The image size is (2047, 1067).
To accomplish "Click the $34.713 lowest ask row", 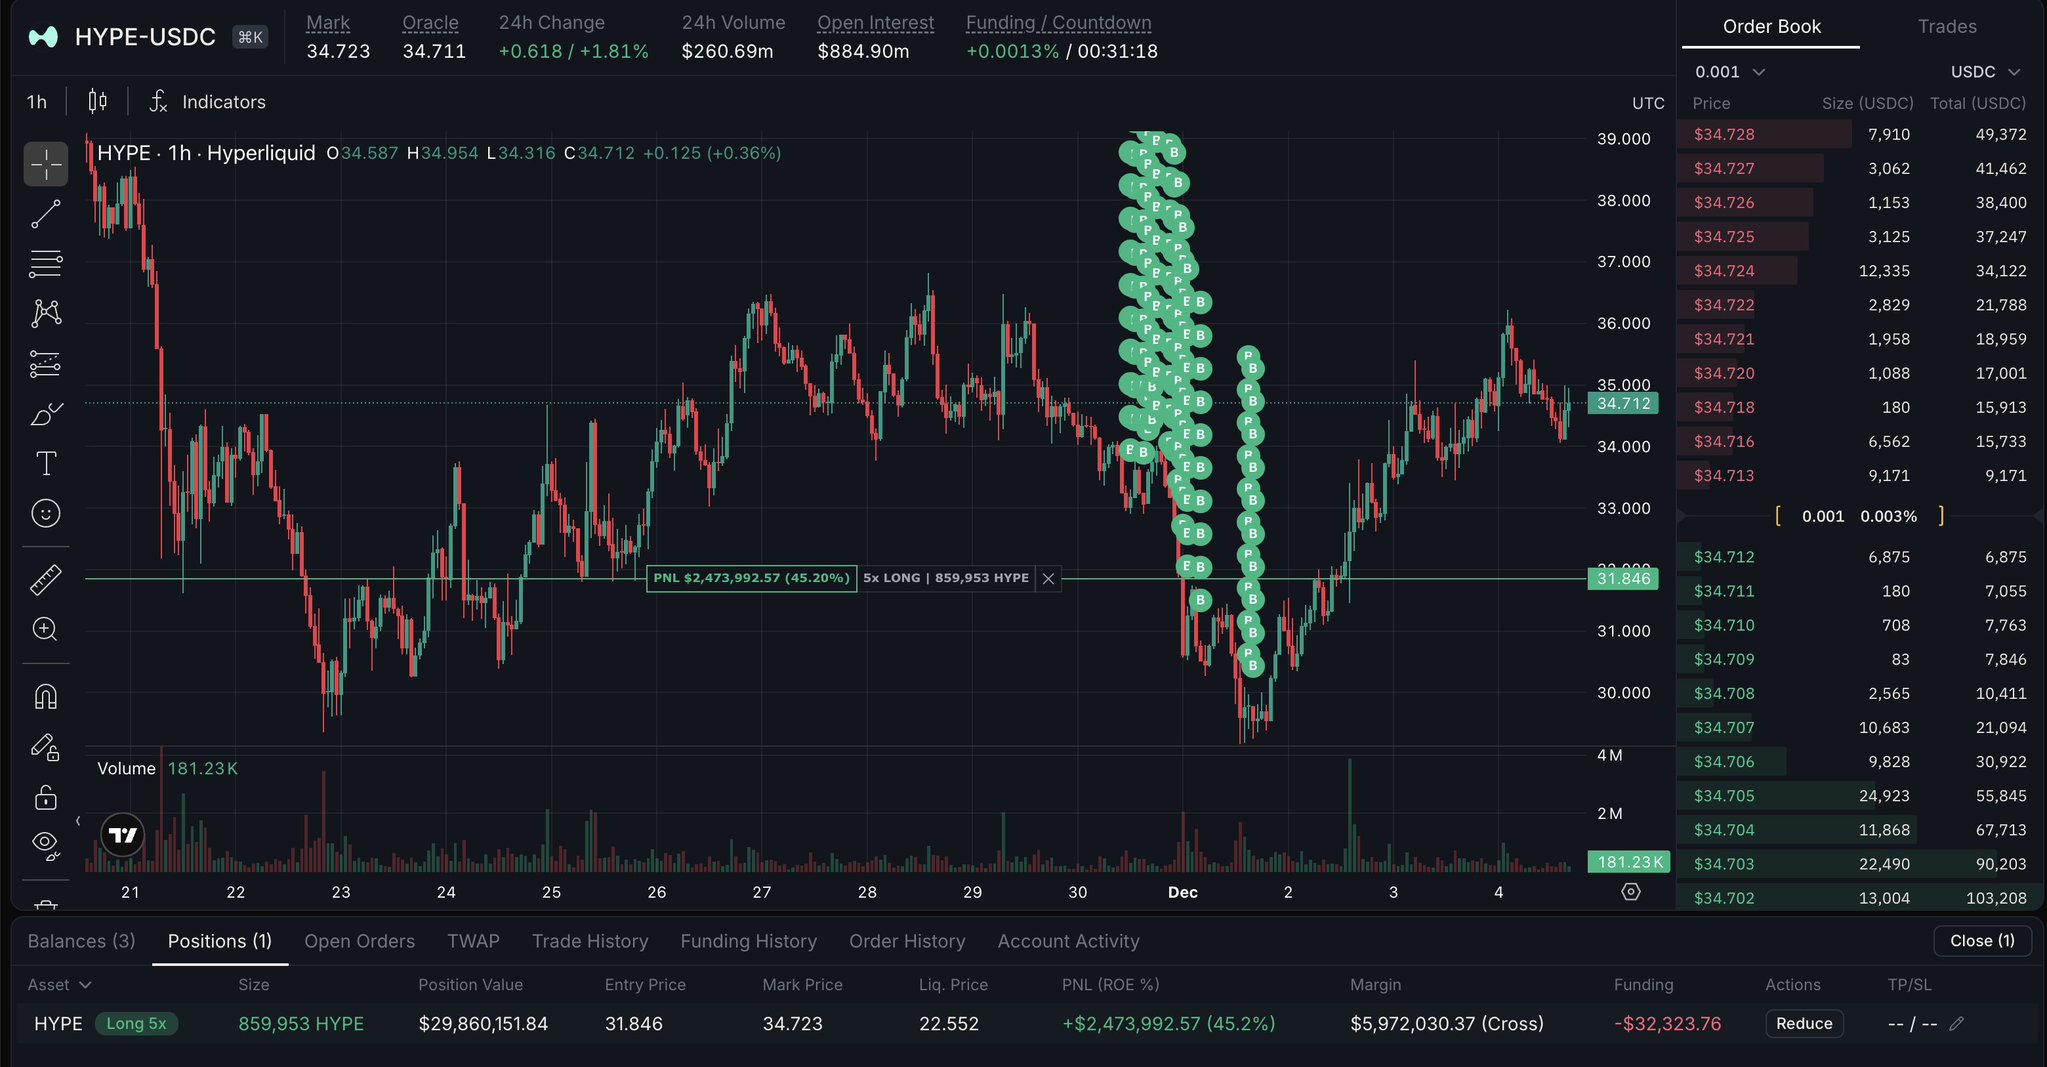I will (x=1860, y=476).
